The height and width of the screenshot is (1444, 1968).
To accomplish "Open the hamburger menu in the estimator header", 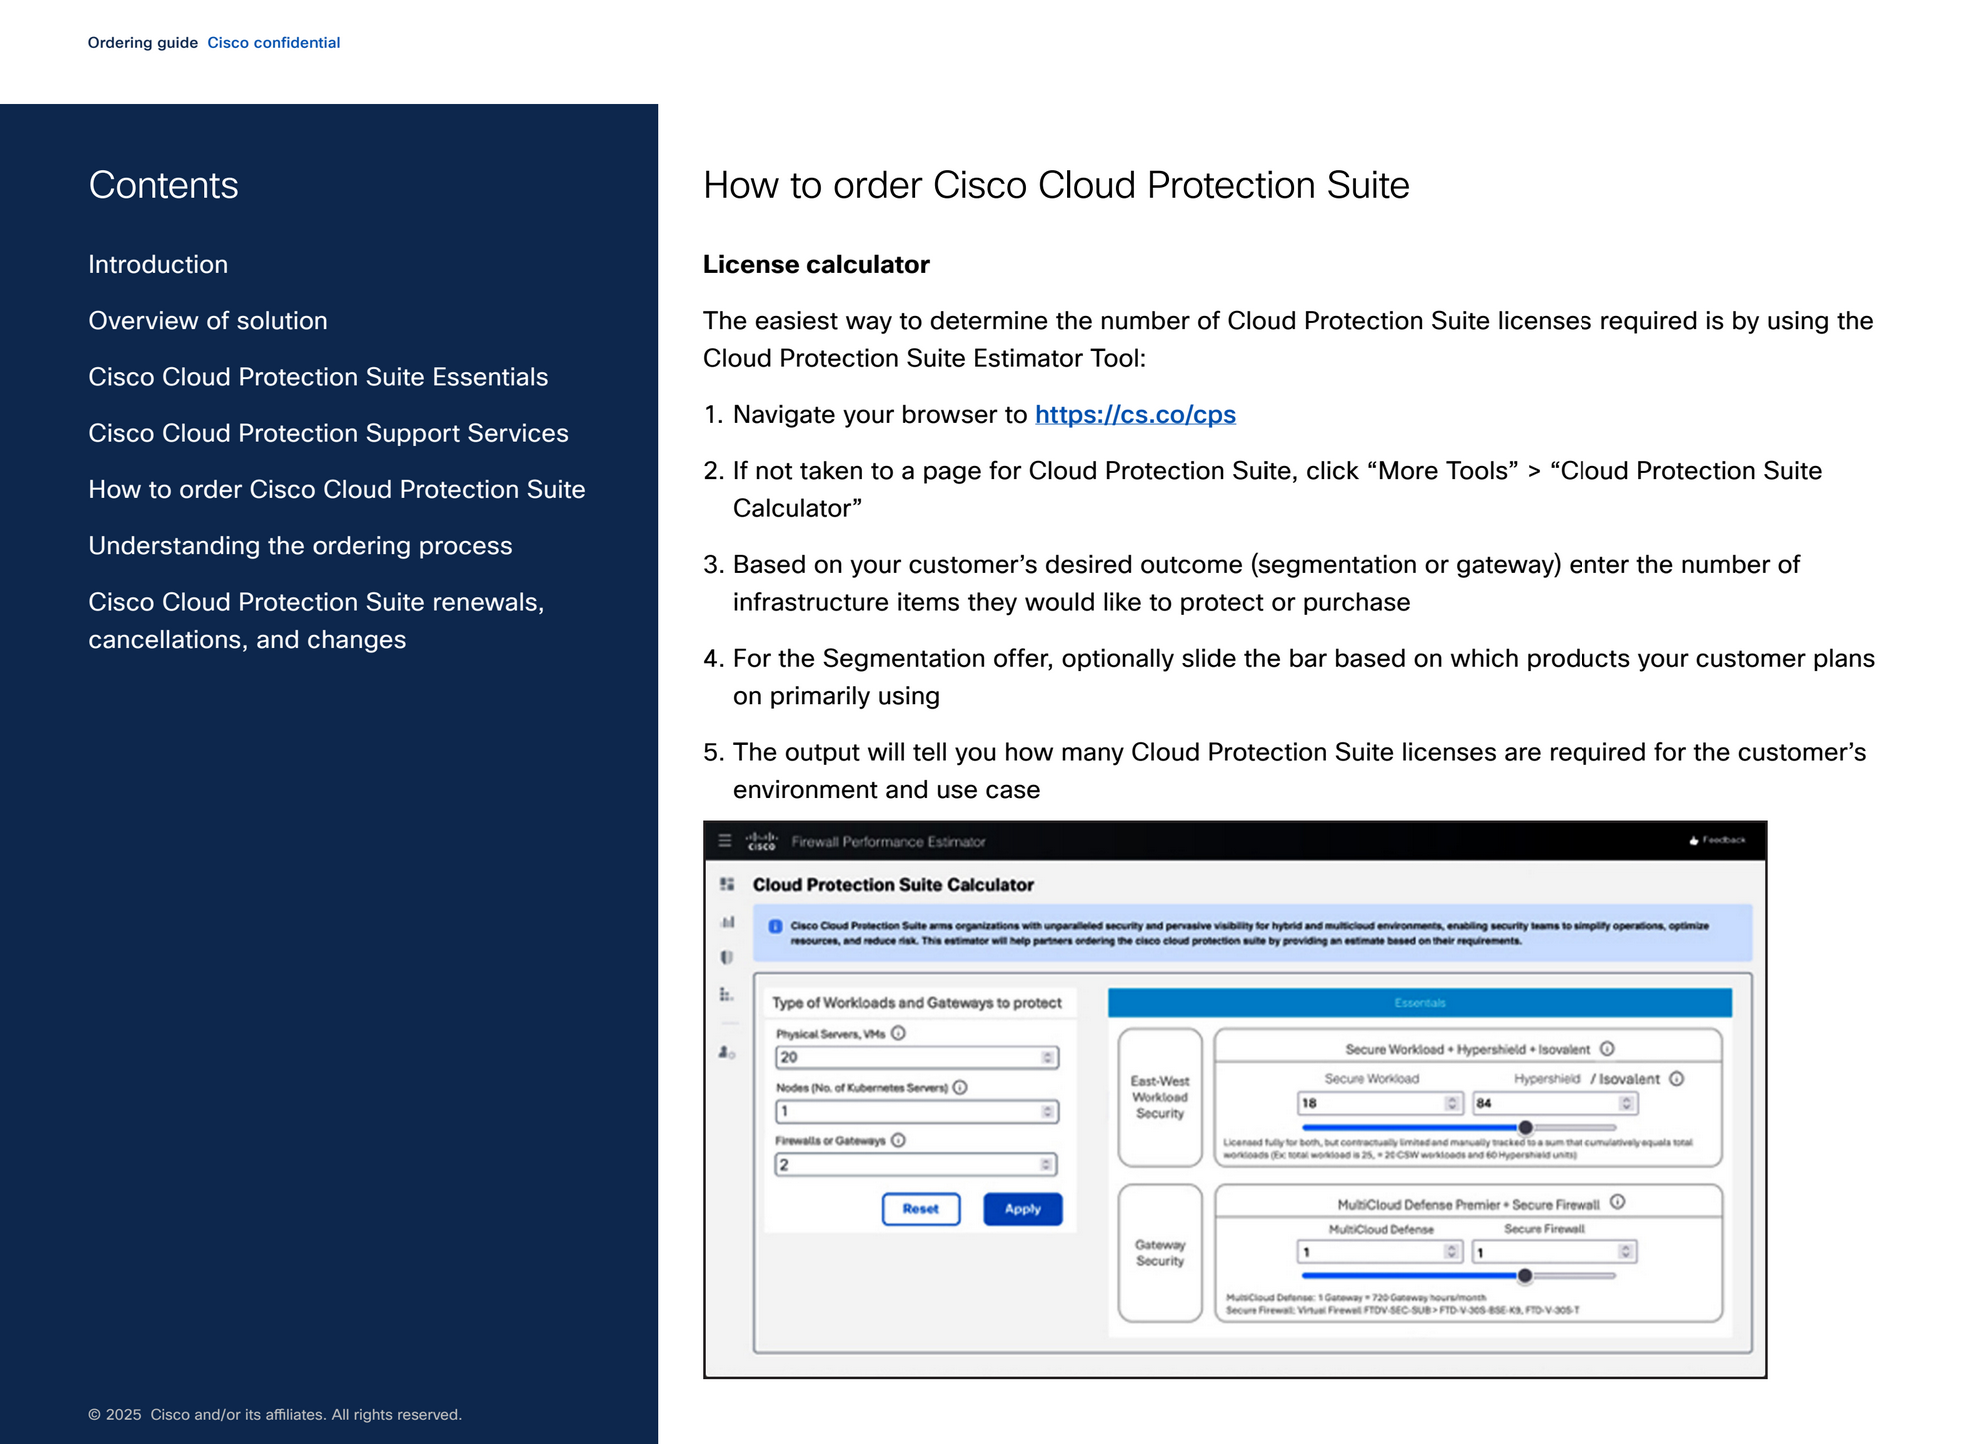I will [725, 841].
